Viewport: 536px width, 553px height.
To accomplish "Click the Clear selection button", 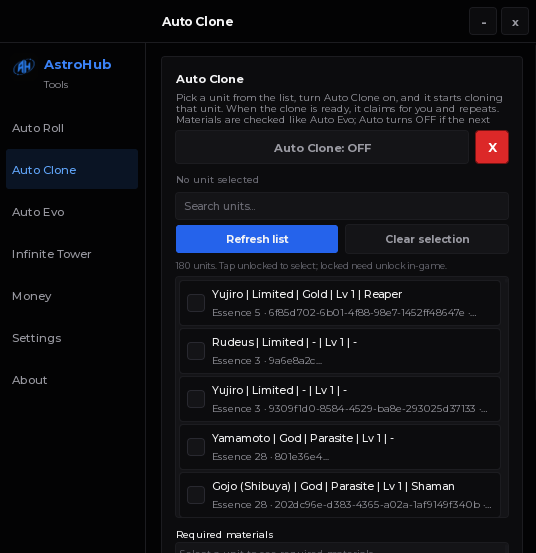I will tap(427, 239).
